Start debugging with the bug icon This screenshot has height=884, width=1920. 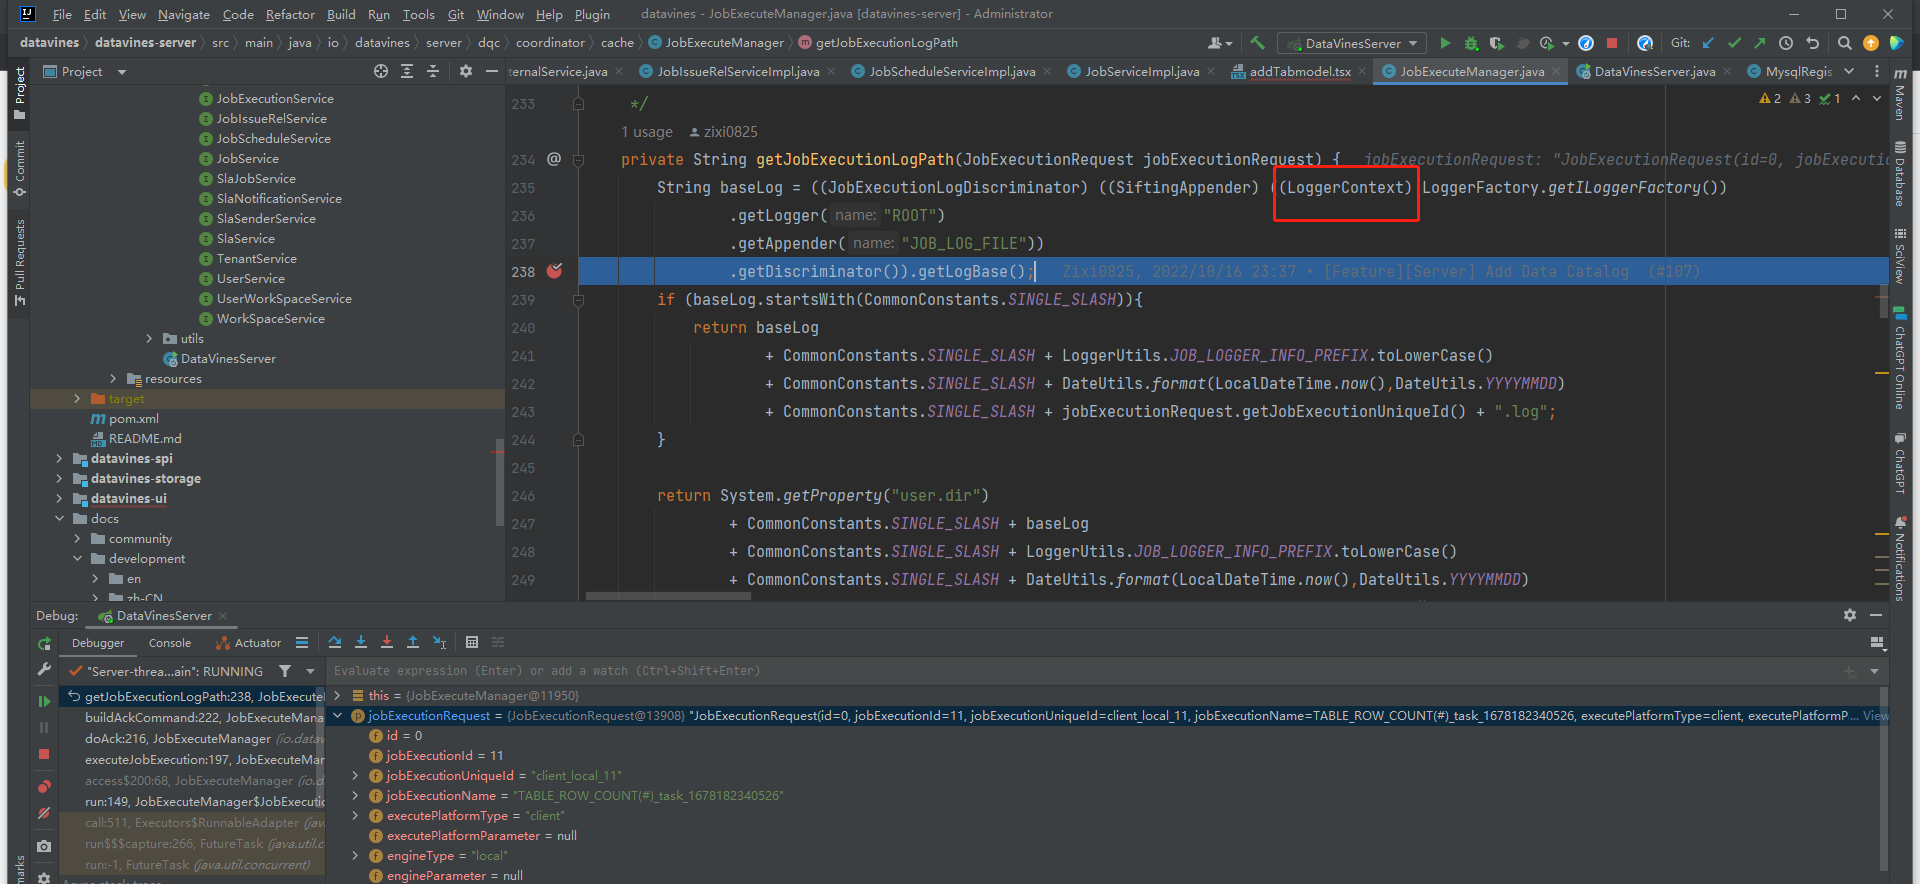(x=1471, y=43)
